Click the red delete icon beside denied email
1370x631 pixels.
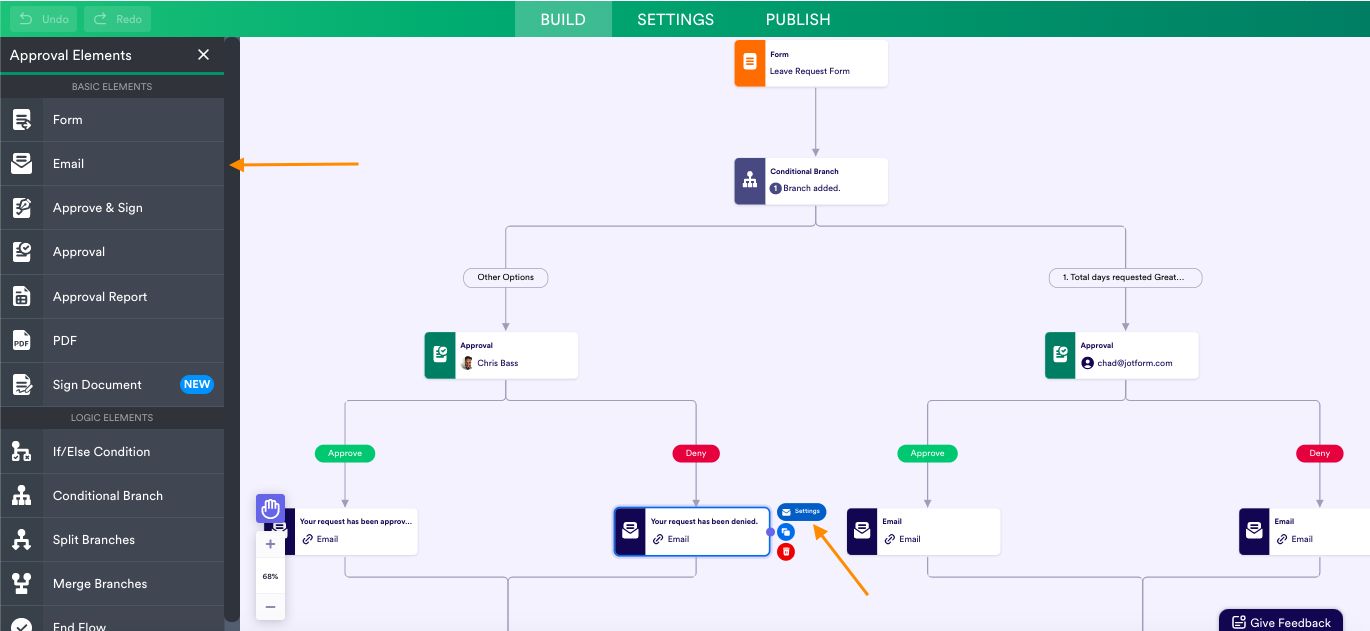[x=786, y=551]
